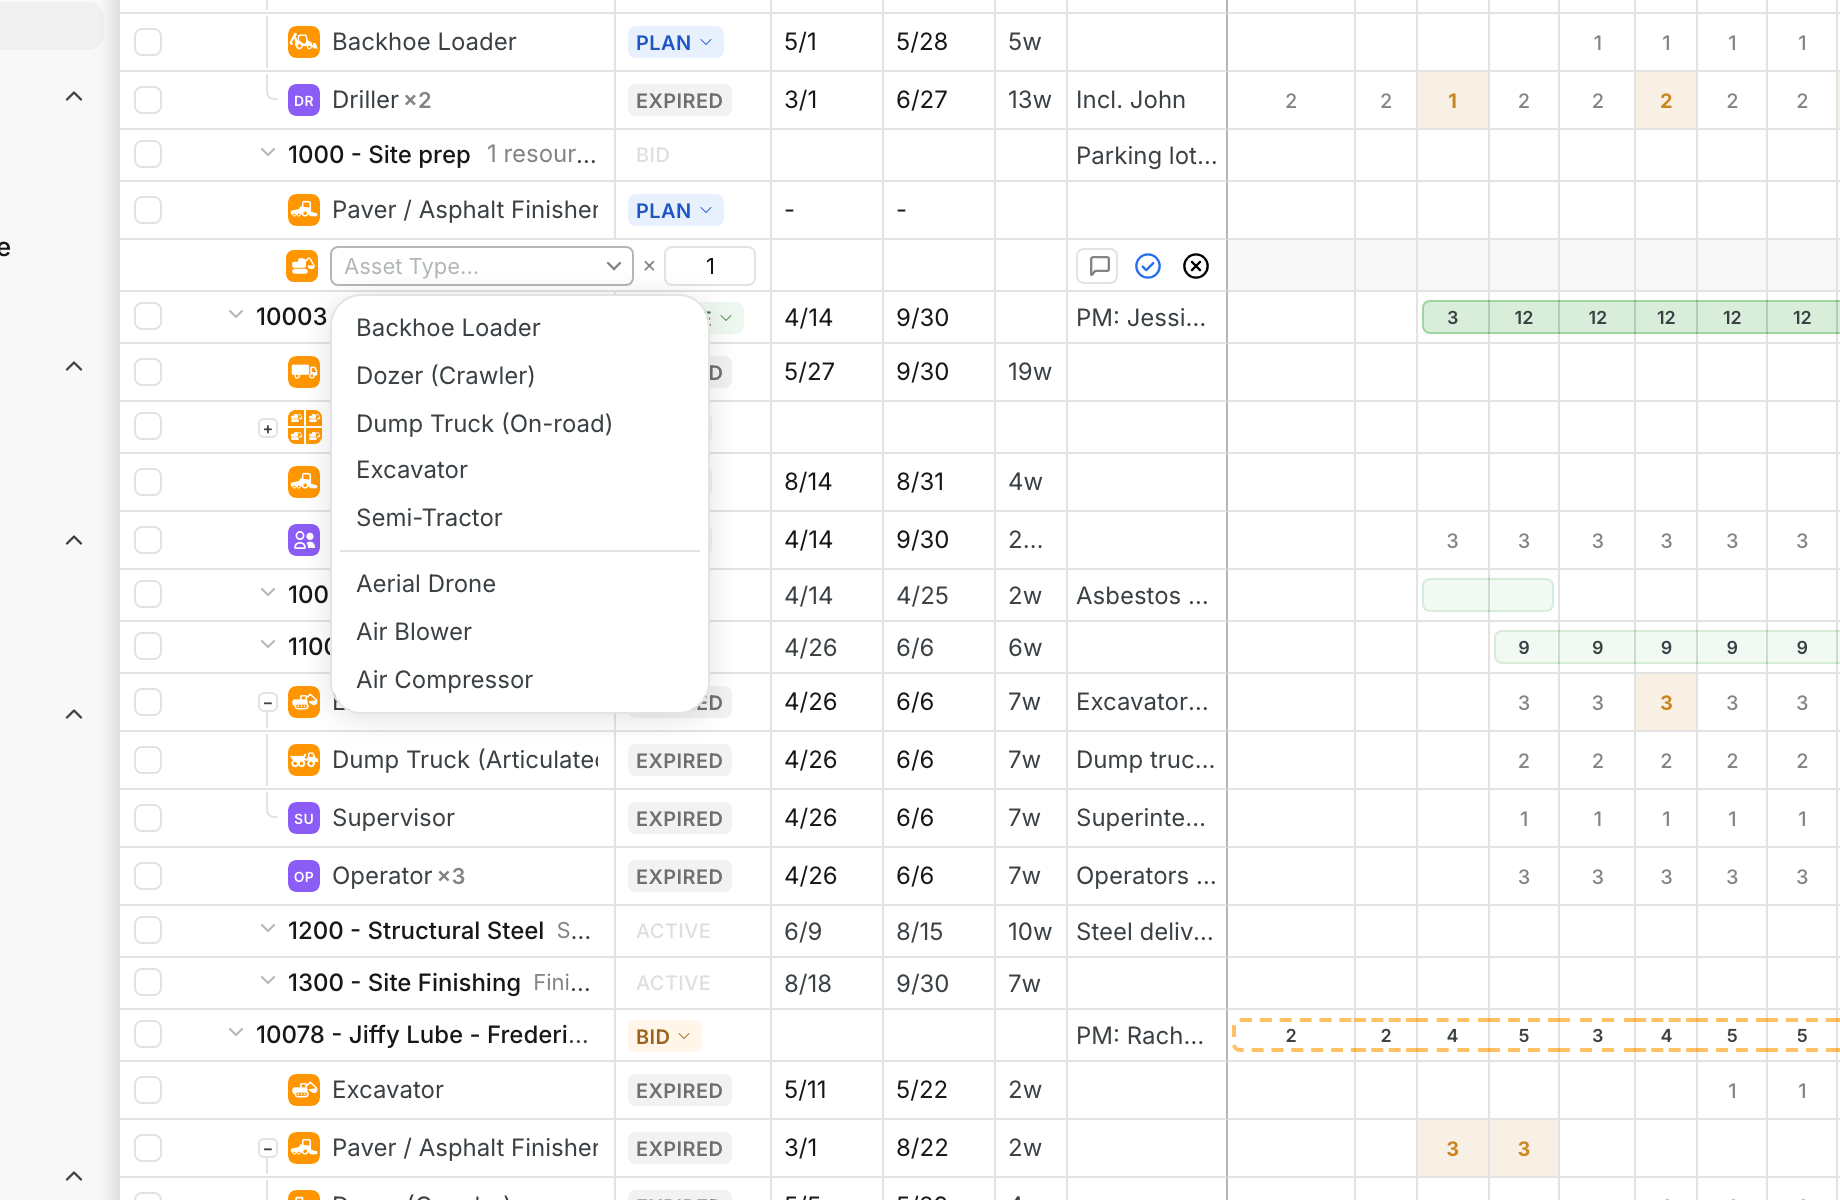Viewport: 1840px width, 1200px height.
Task: Click the excavator icon in 7w Excavator row
Action: (304, 702)
